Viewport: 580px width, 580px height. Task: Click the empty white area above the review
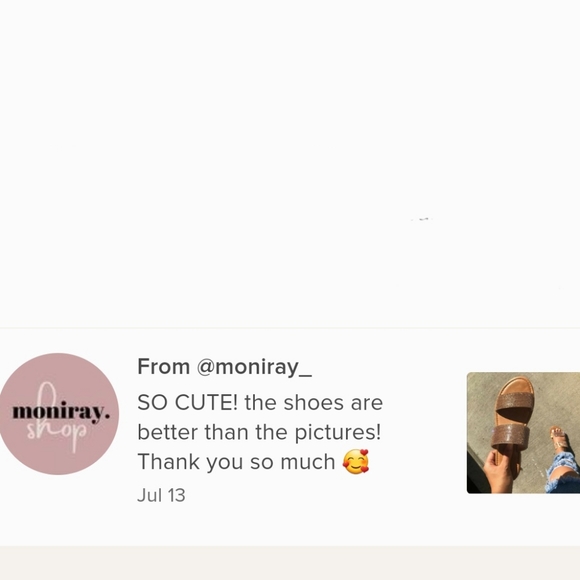point(290,163)
